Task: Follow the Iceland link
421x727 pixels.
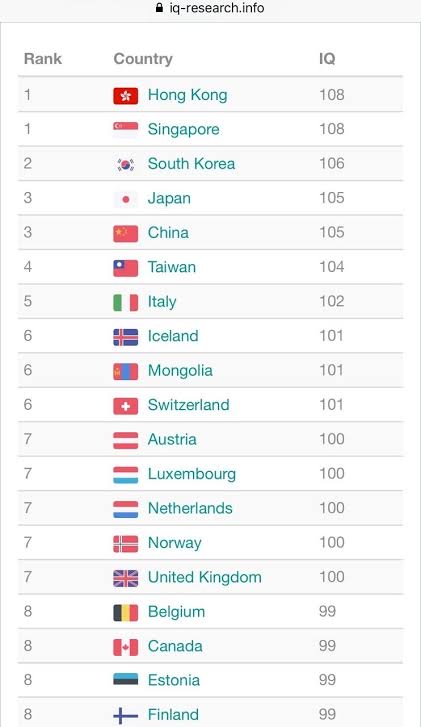Action: [173, 336]
